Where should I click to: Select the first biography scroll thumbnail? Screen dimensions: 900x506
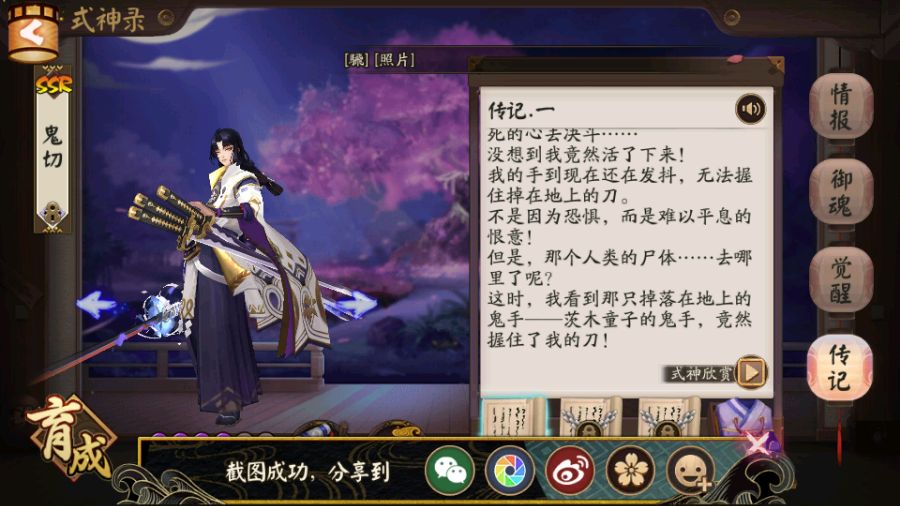click(x=512, y=418)
